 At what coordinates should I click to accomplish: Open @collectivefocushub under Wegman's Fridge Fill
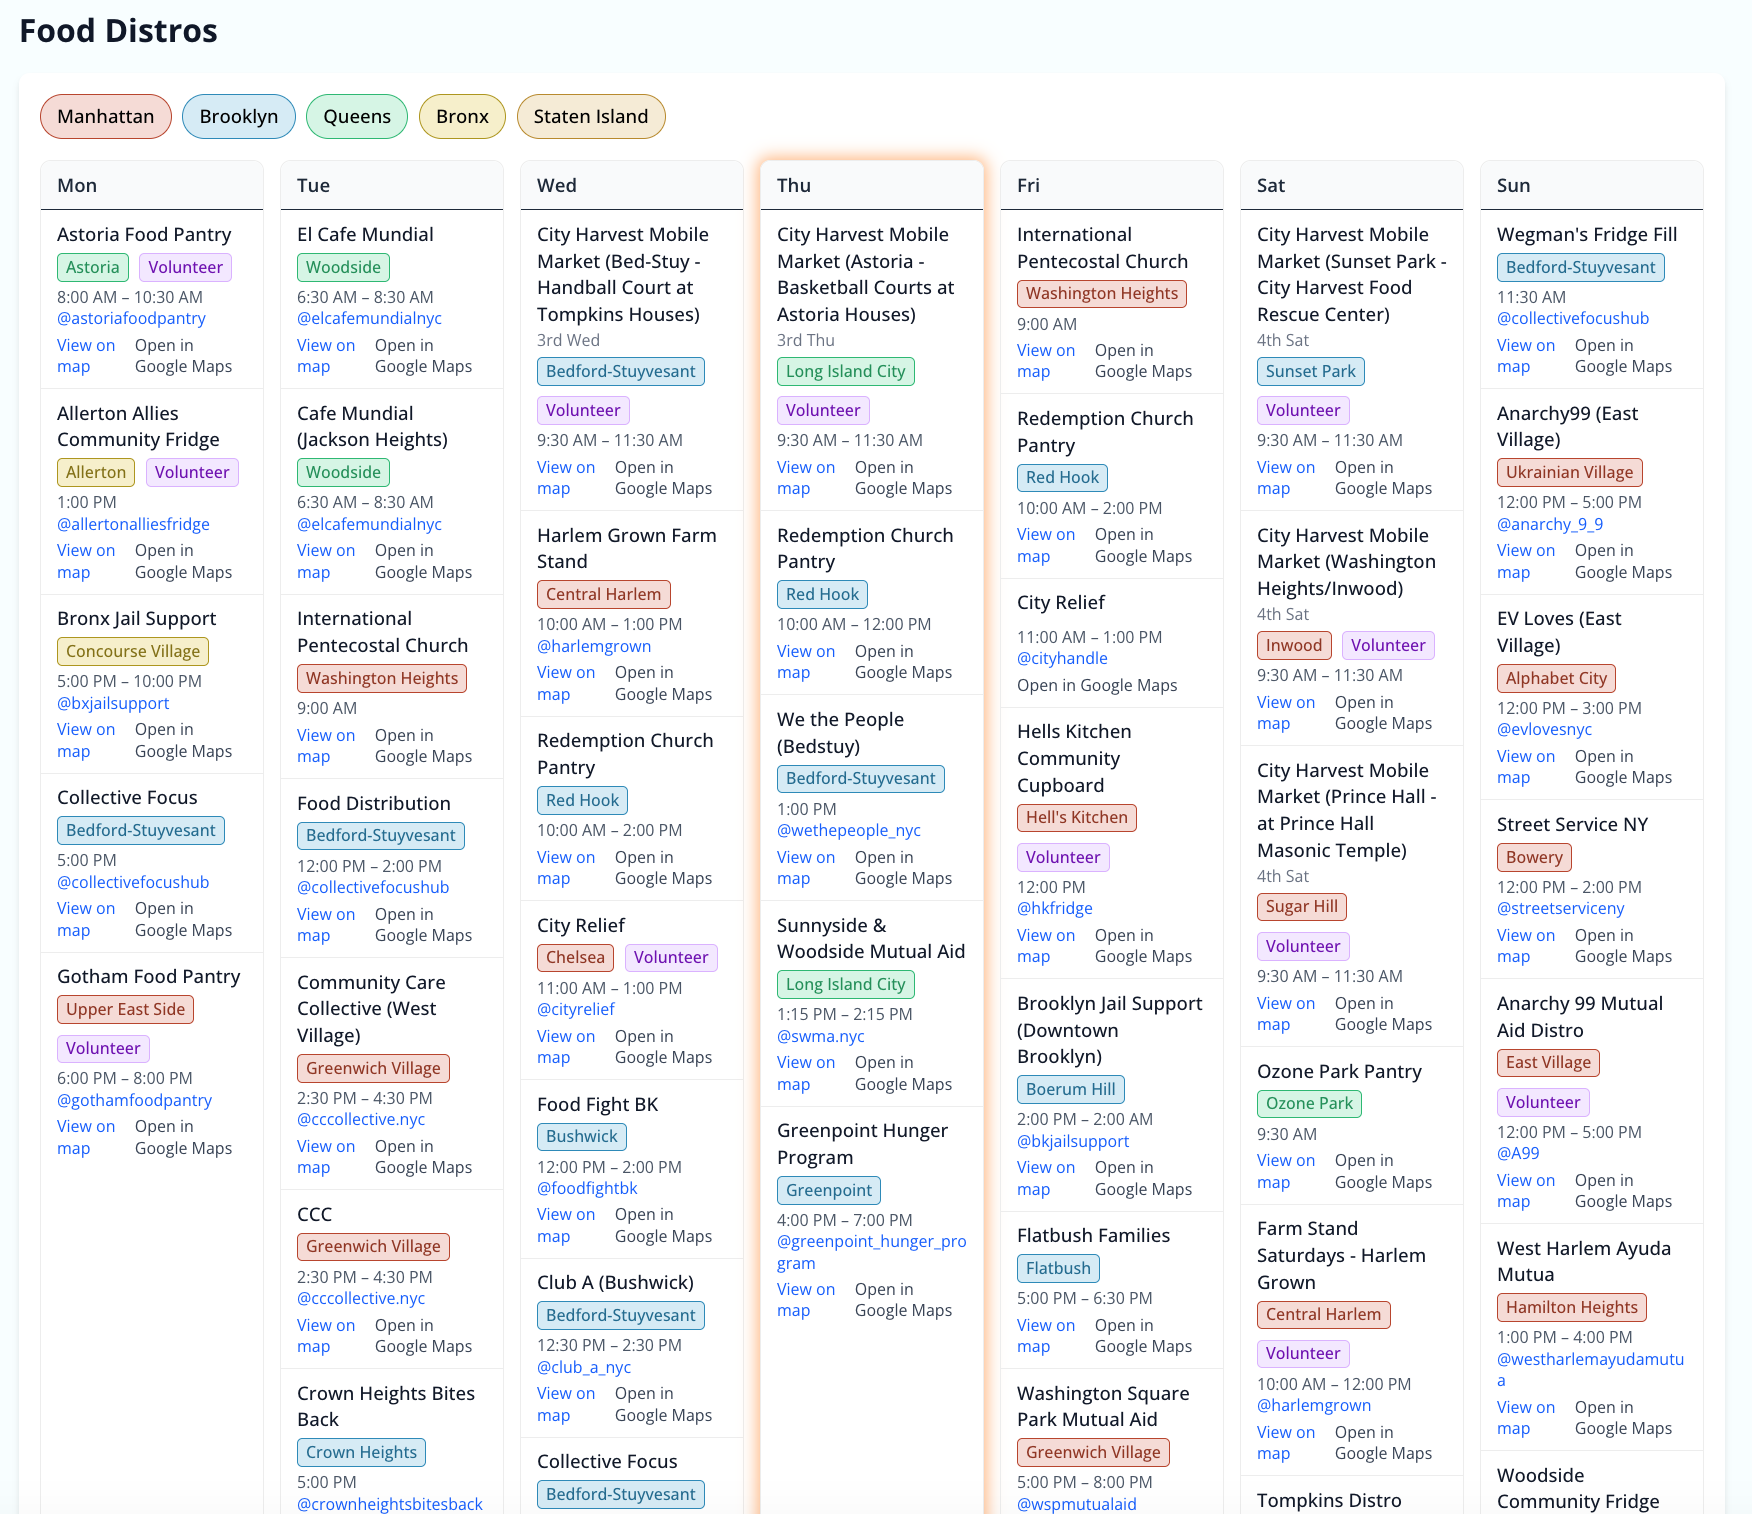coord(1573,318)
